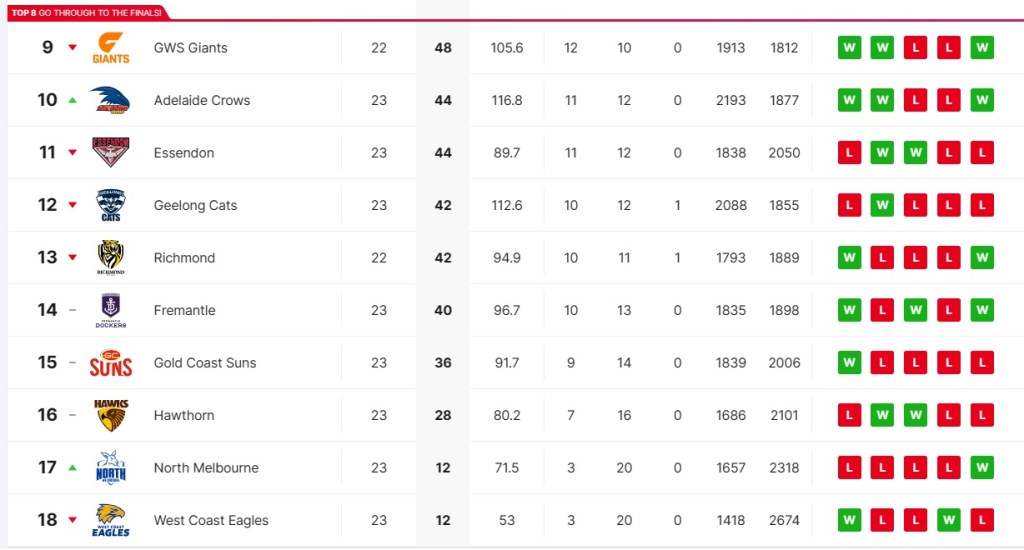The height and width of the screenshot is (550, 1024).
Task: Click the North Melbourne team name
Action: pyautogui.click(x=206, y=468)
